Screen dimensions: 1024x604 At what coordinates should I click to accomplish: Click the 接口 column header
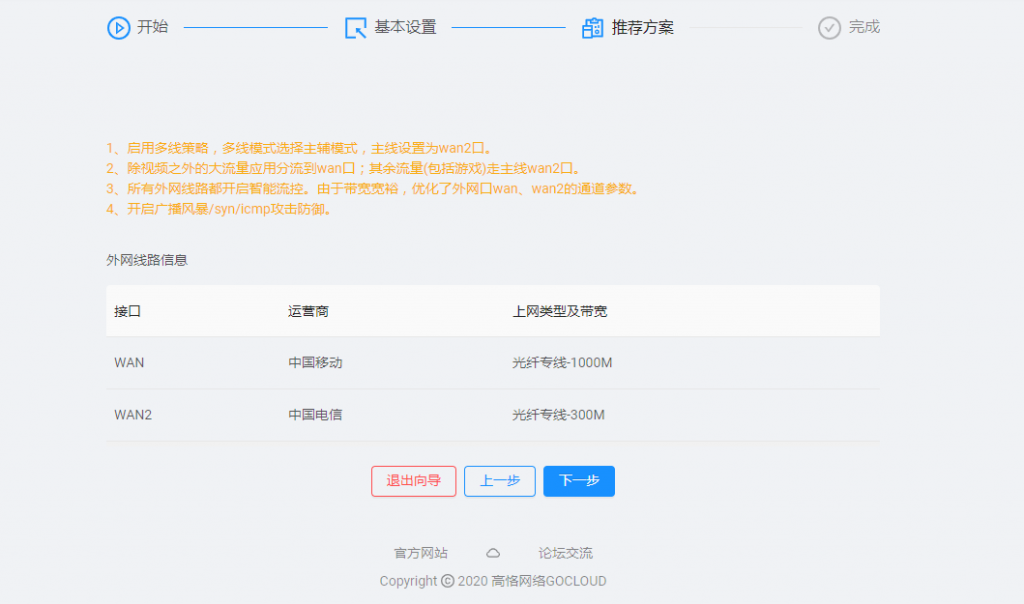pyautogui.click(x=128, y=312)
